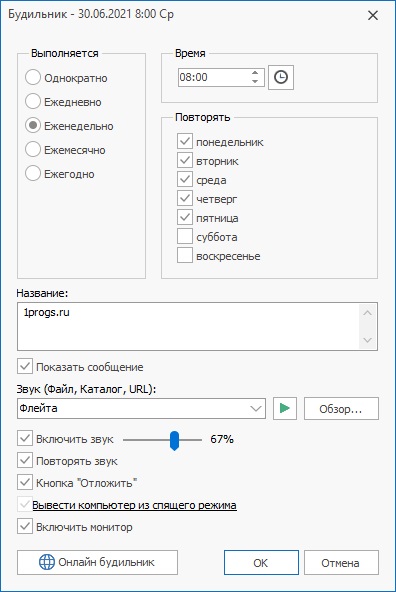396x592 pixels.
Task: Uncheck the понедельник day checkbox
Action: click(185, 142)
